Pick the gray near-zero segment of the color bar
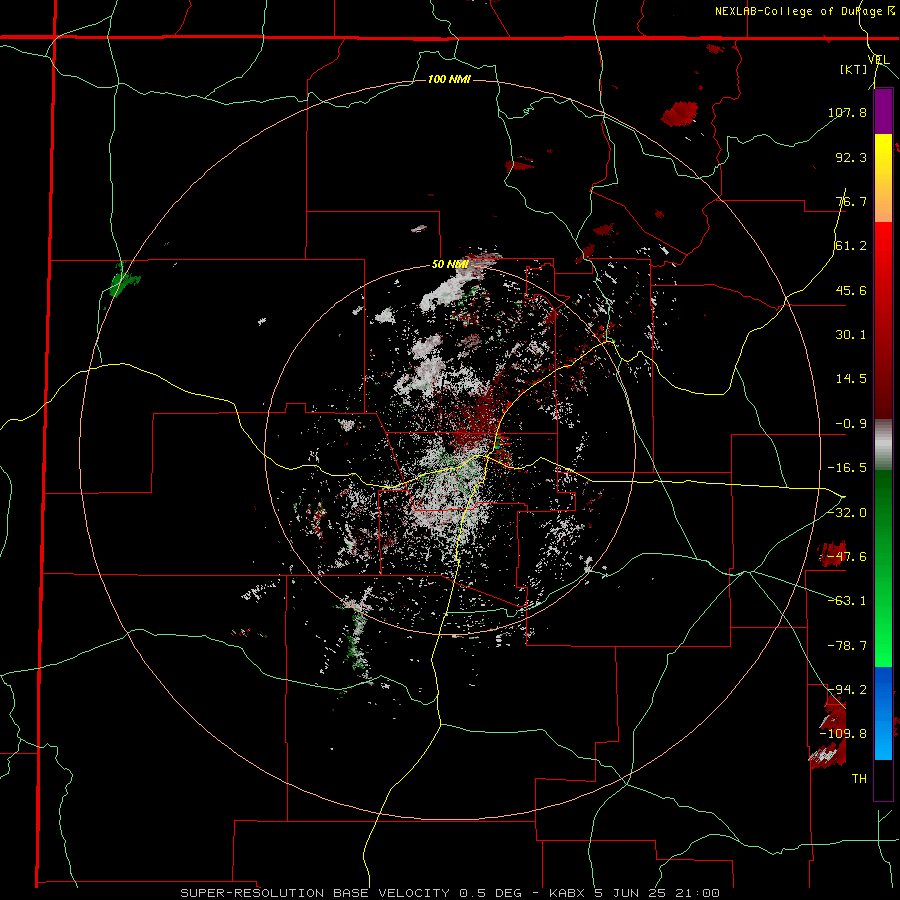 [x=883, y=445]
